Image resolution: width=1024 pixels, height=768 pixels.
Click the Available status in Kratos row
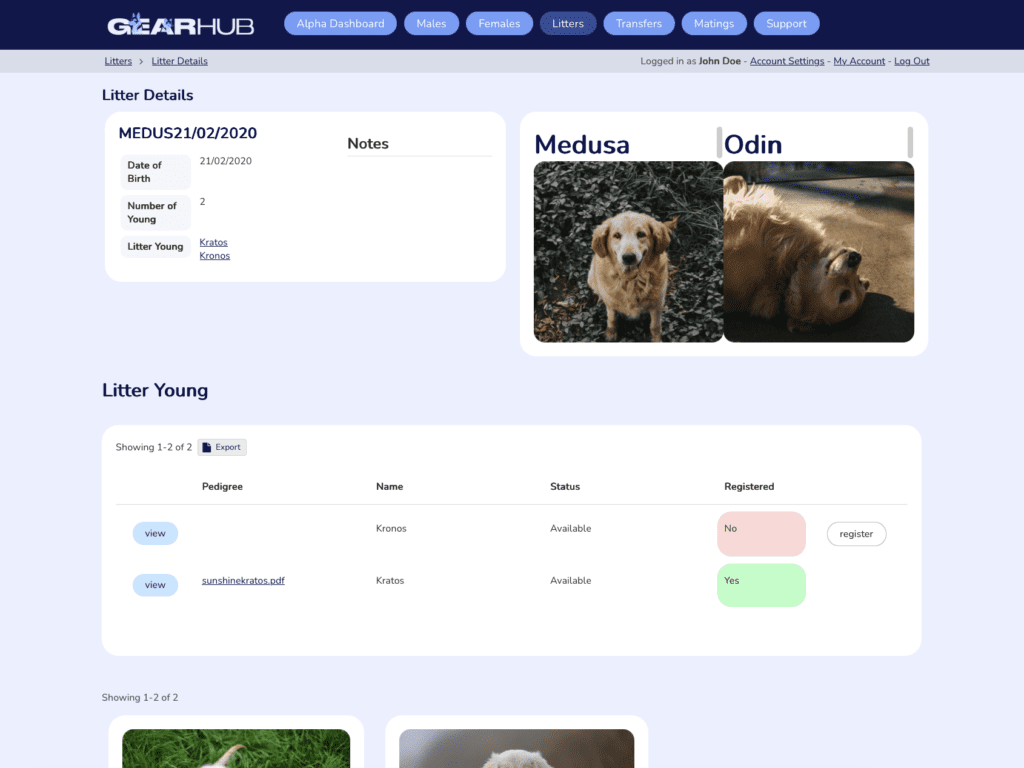point(570,581)
